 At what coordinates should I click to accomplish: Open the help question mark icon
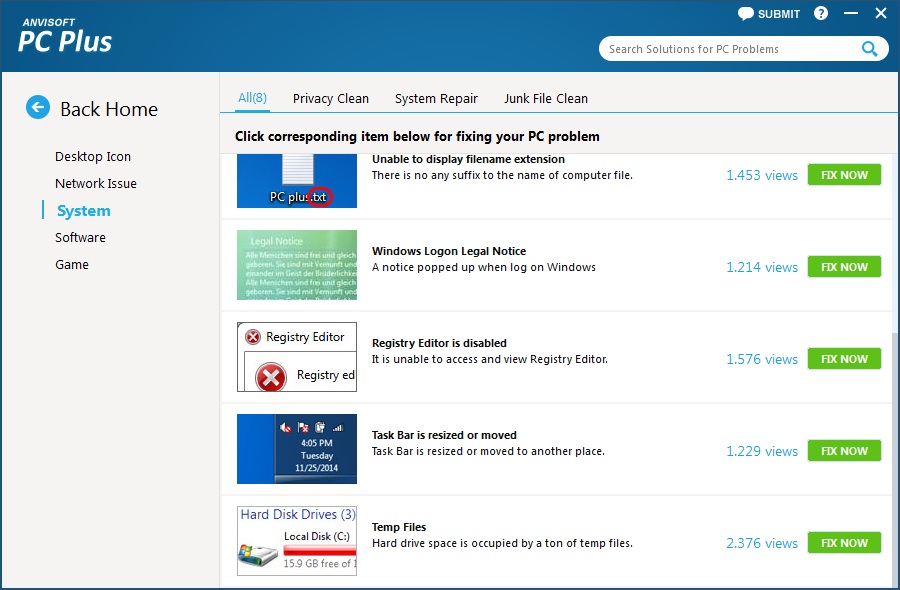[821, 13]
